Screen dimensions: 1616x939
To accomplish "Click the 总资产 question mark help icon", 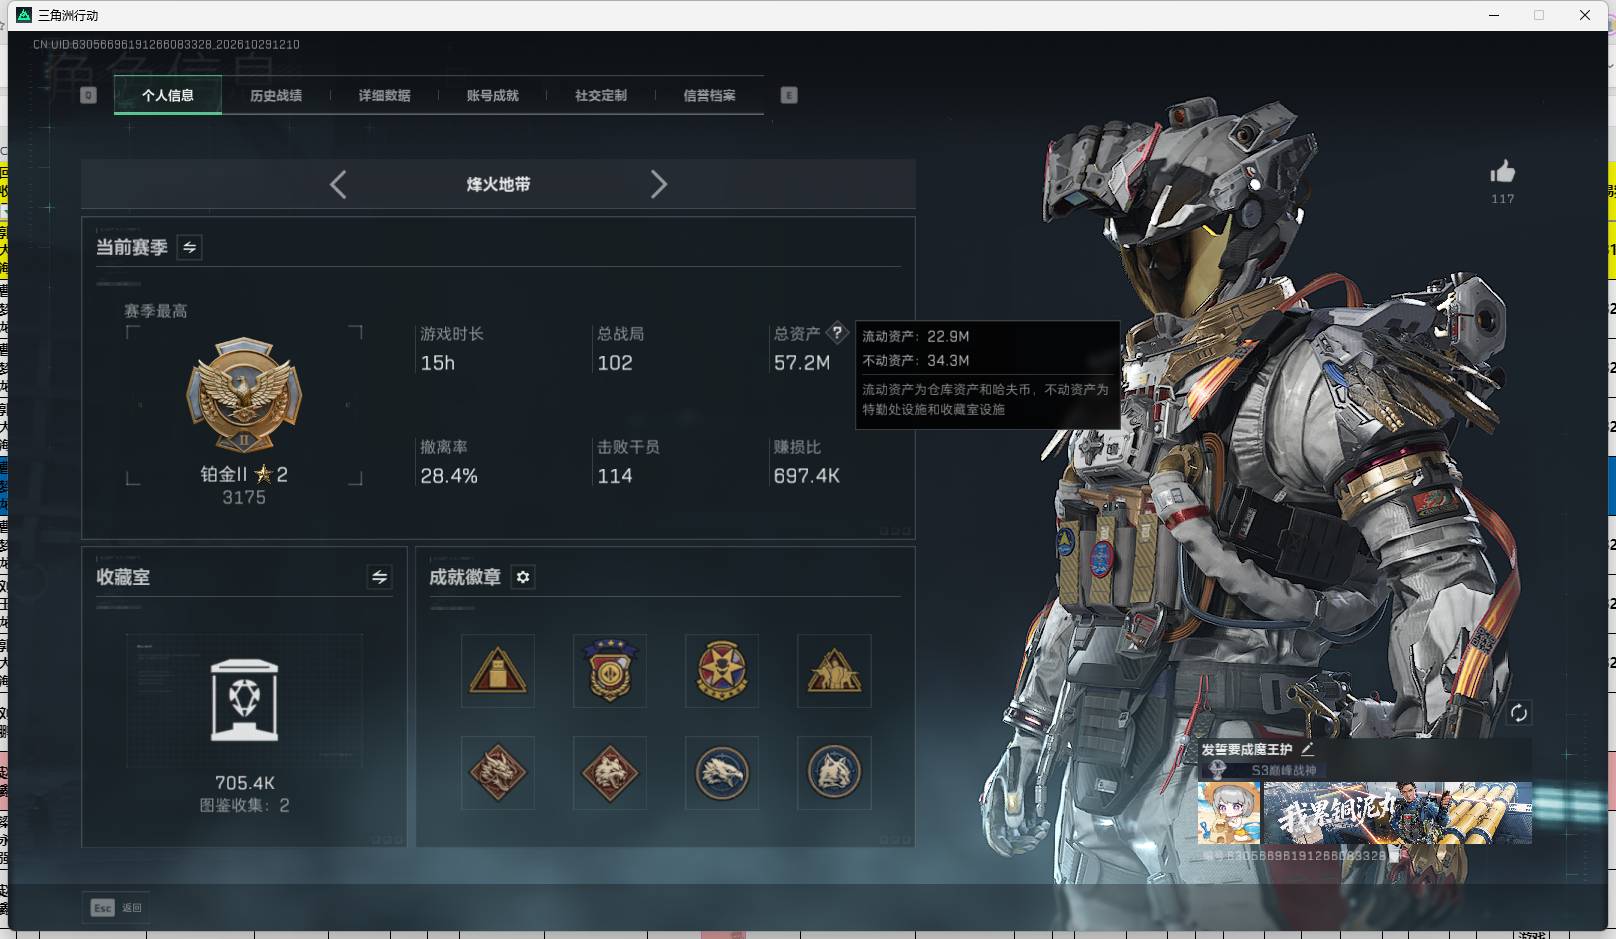I will [838, 333].
